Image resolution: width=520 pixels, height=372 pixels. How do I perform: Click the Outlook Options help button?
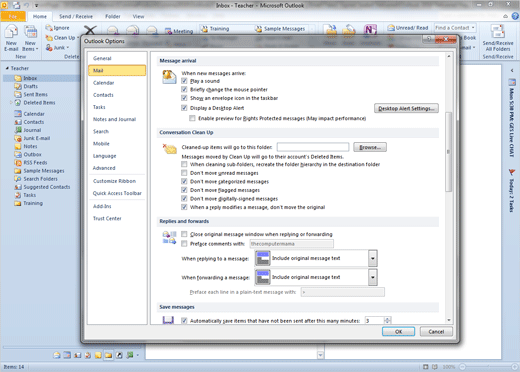429,39
